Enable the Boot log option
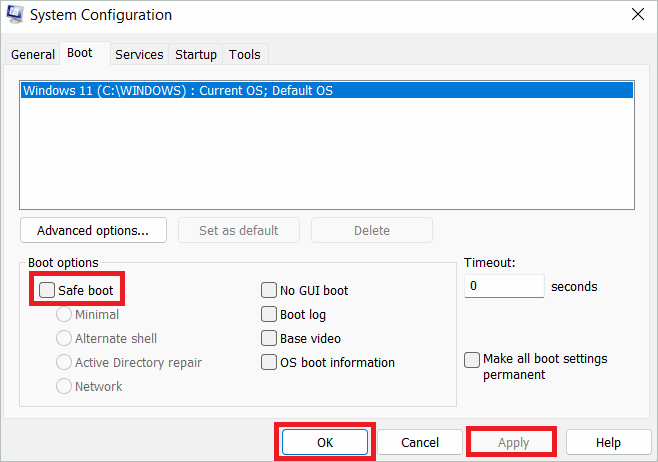 point(269,315)
